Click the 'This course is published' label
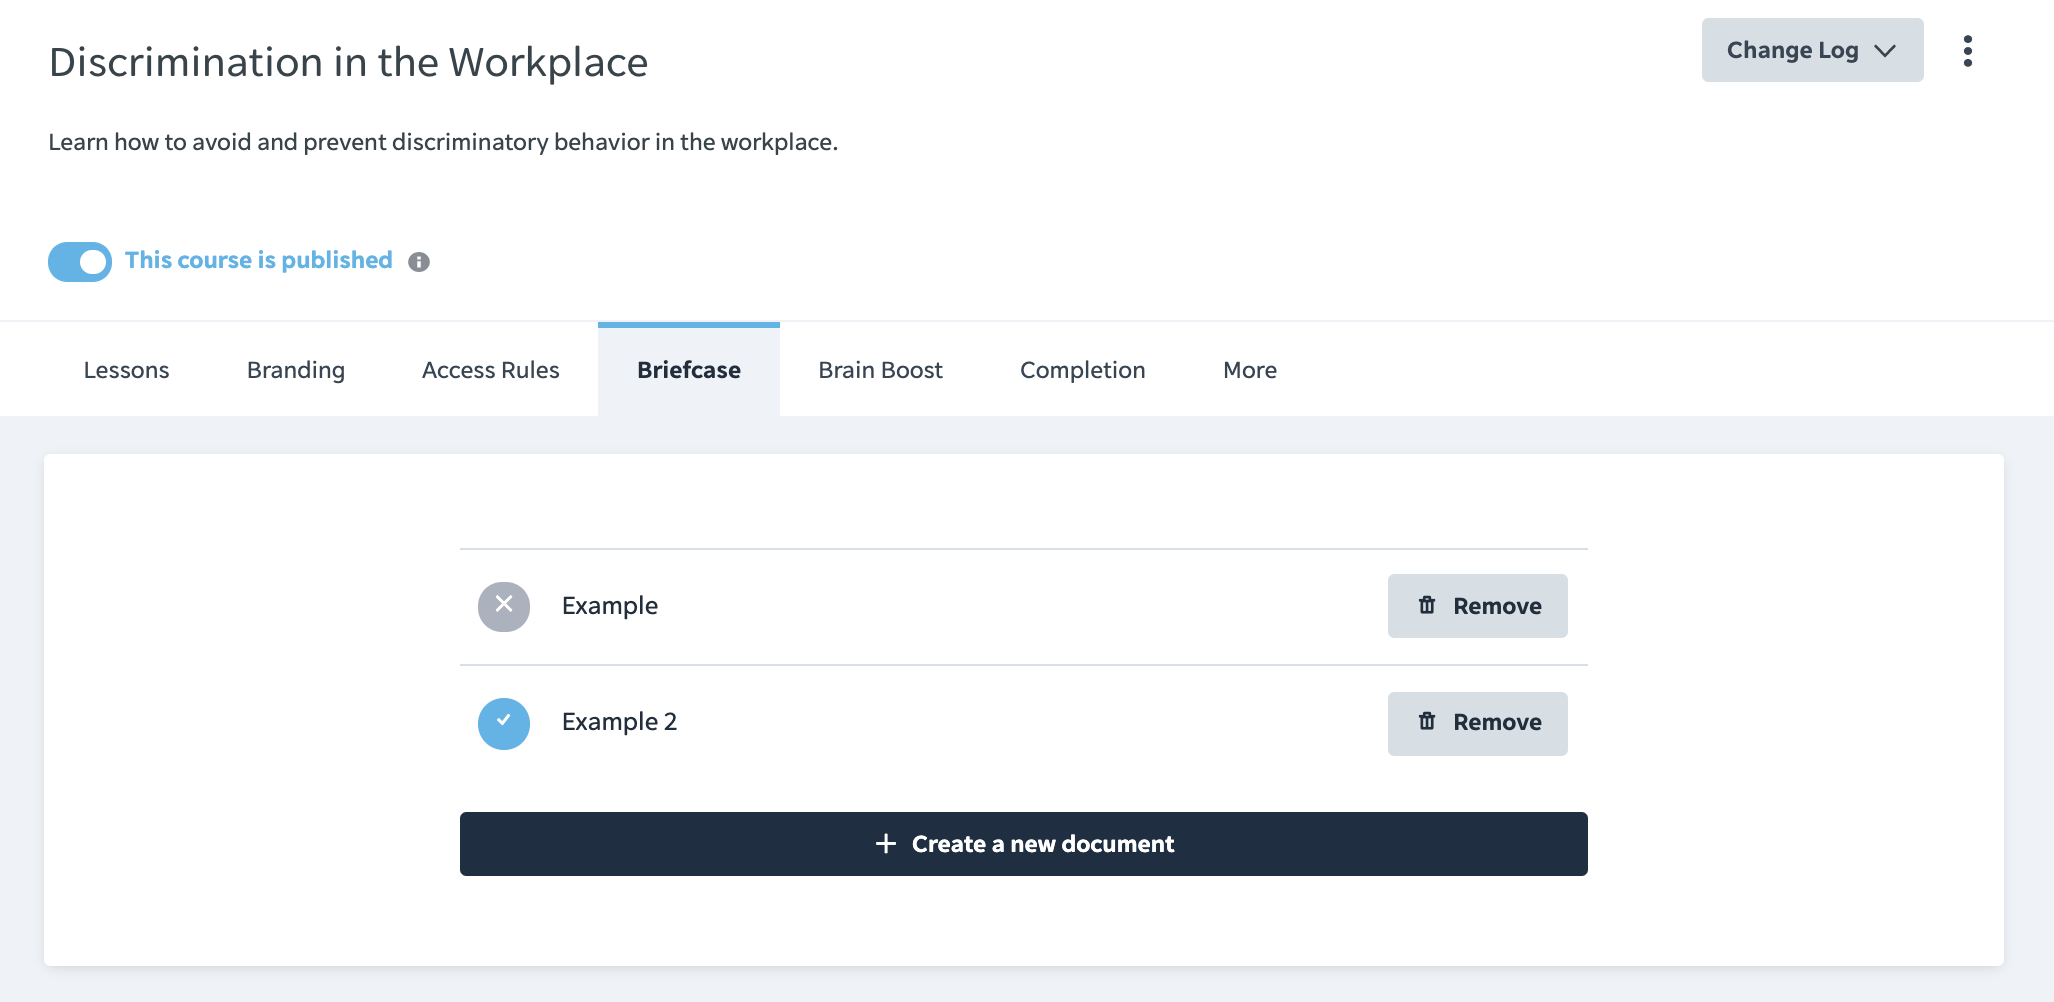 coord(259,260)
